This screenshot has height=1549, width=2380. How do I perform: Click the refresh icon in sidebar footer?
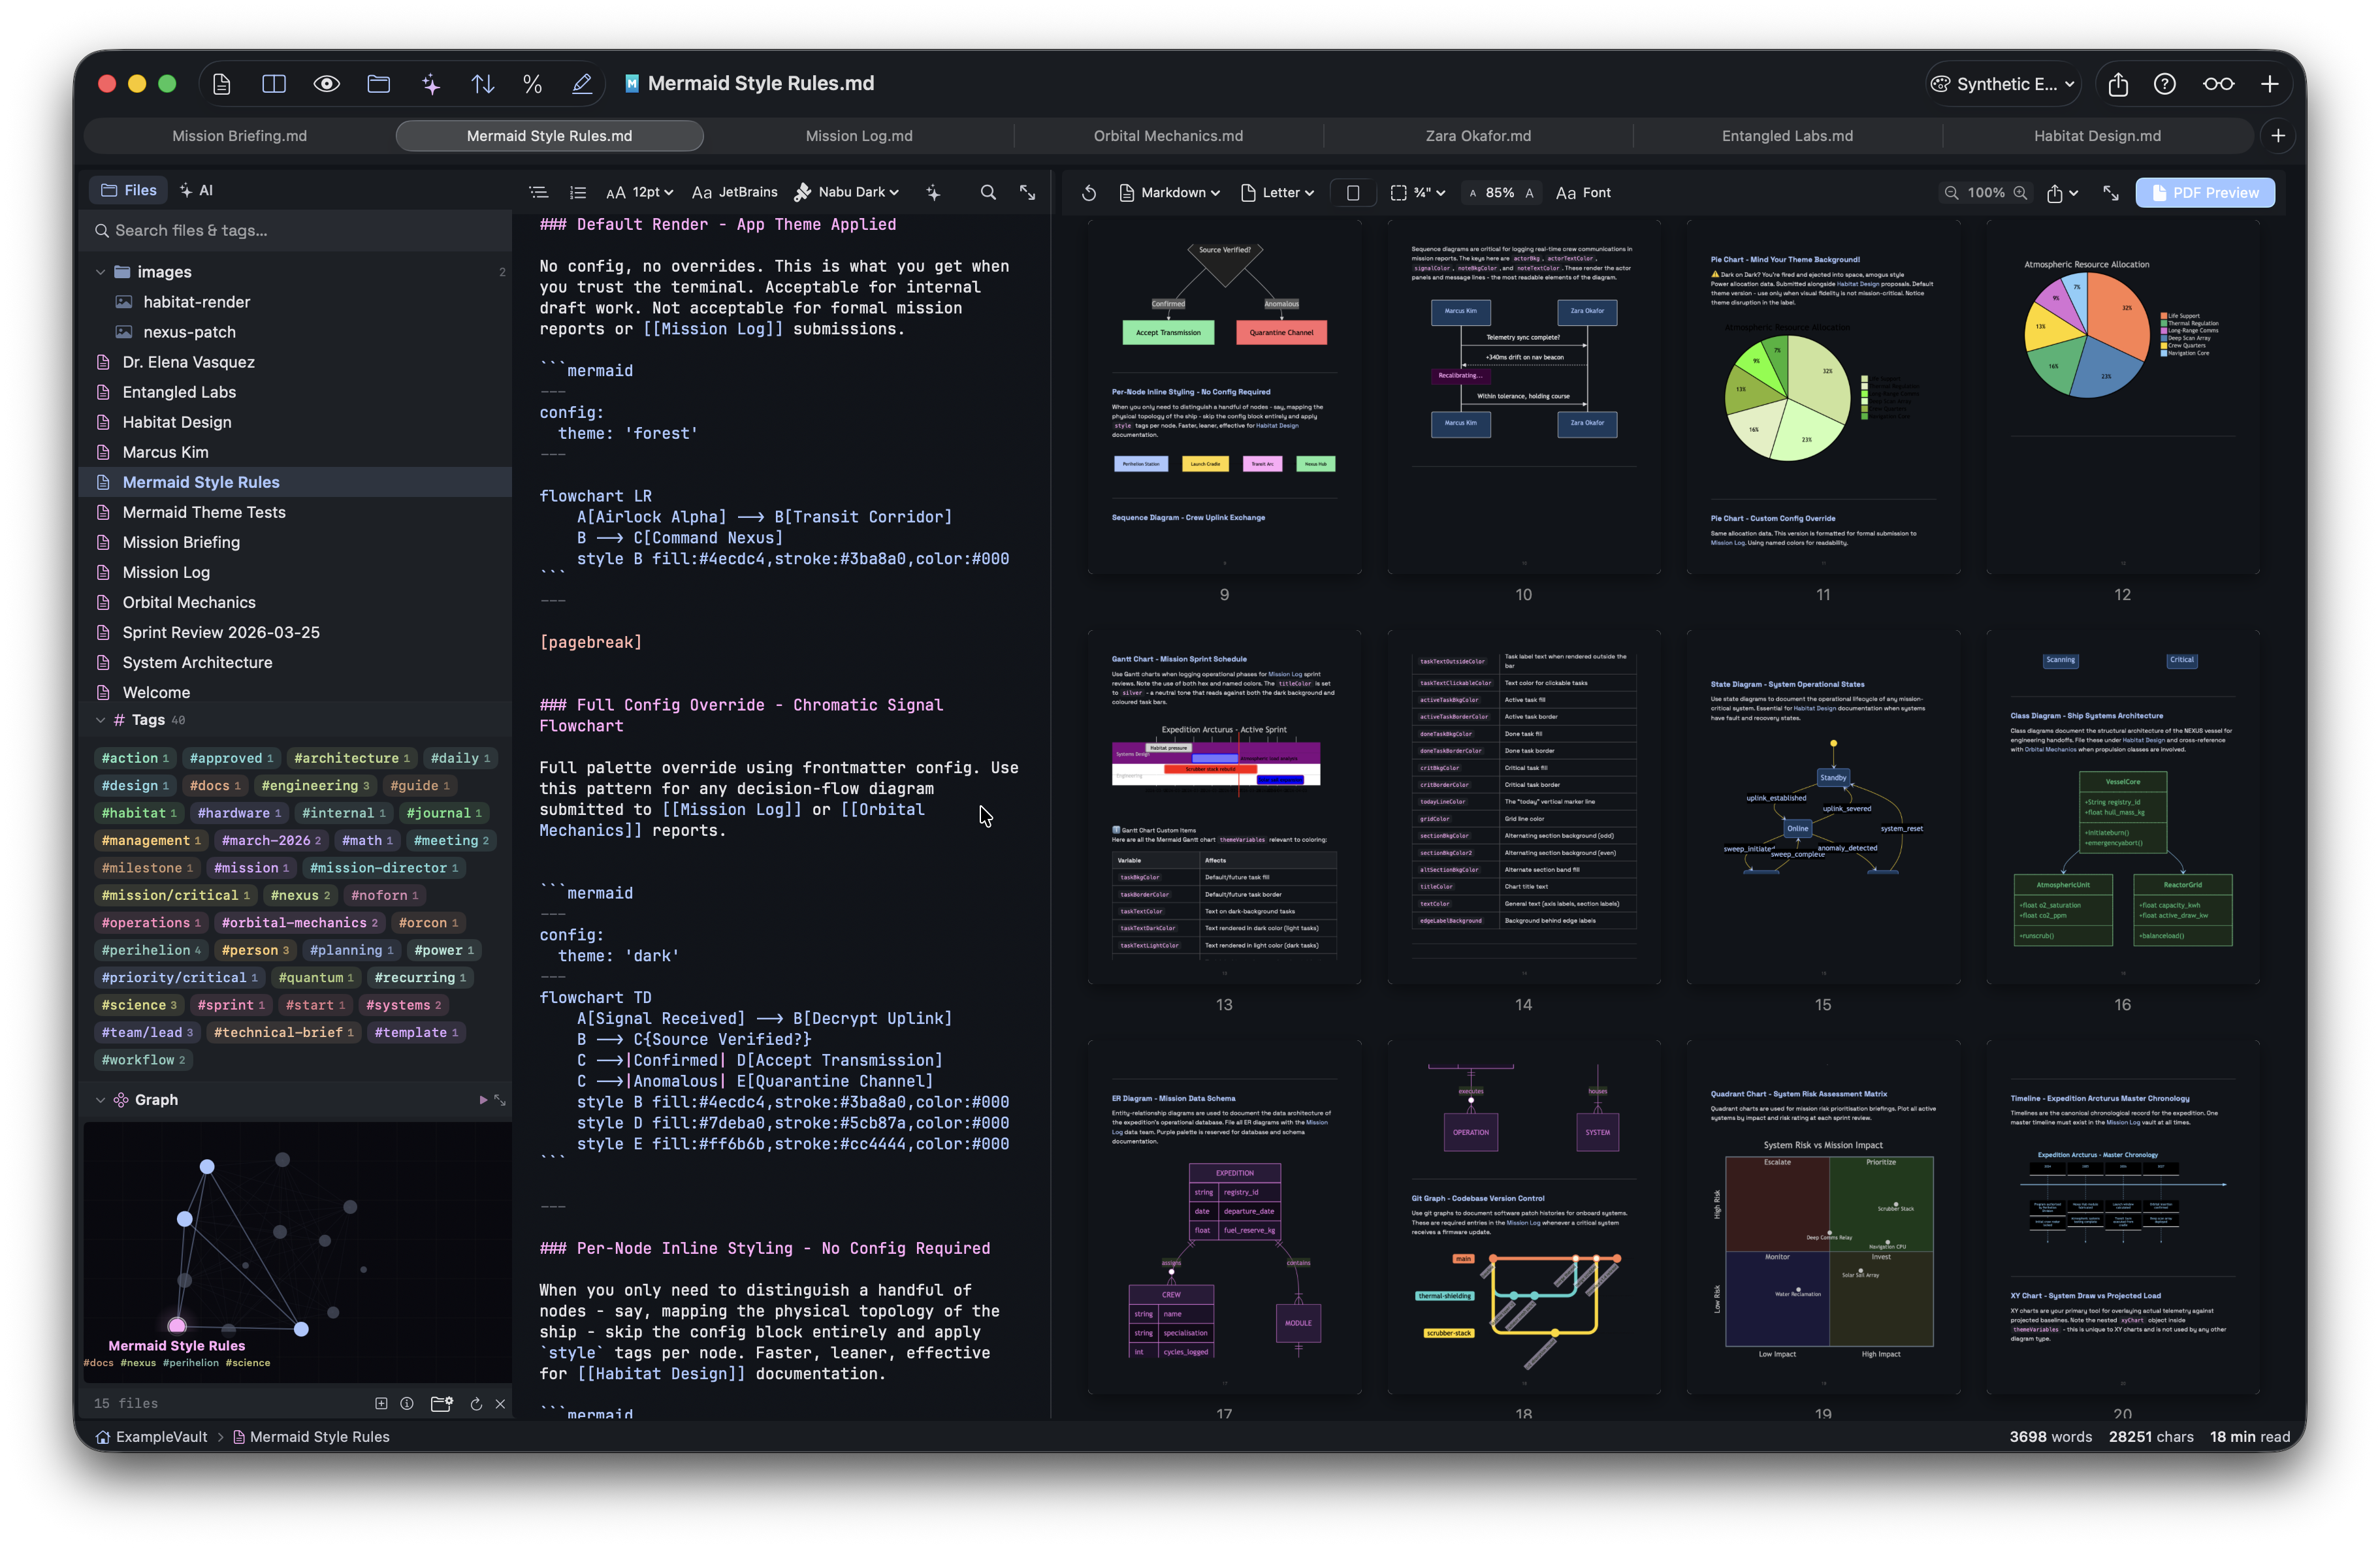476,1404
